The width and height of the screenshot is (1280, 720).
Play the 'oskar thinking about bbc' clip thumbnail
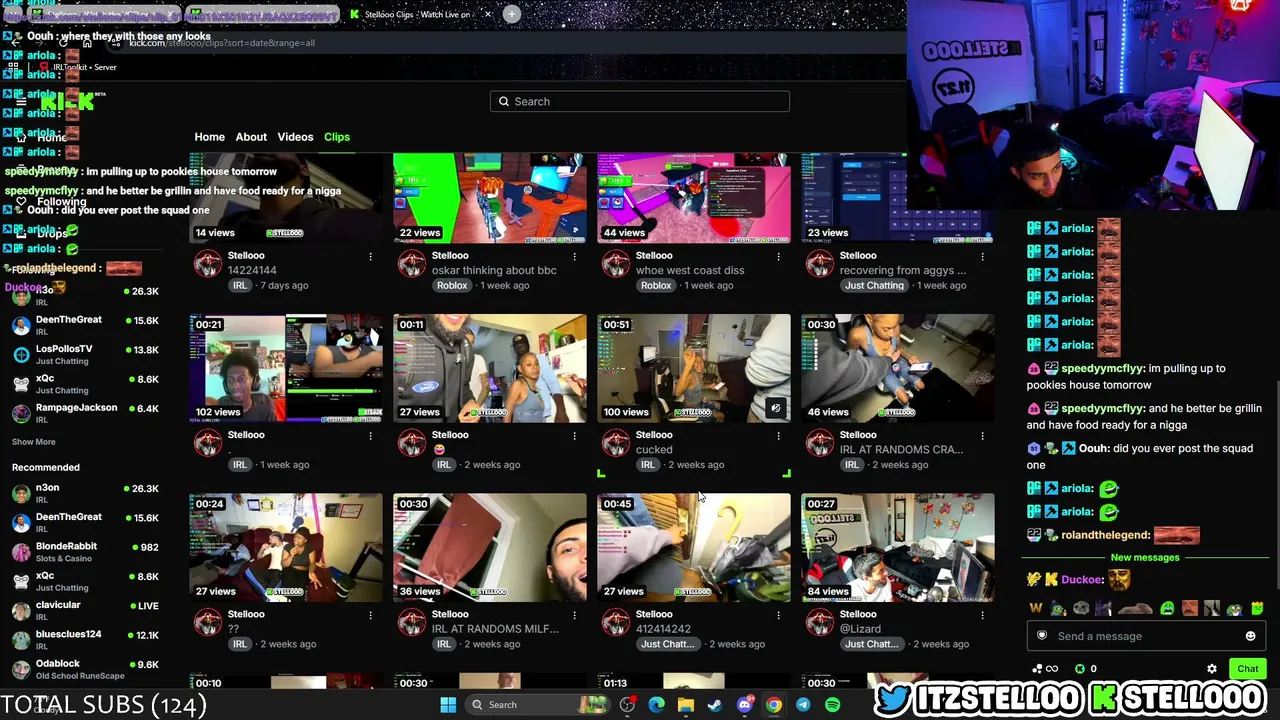[x=490, y=198]
